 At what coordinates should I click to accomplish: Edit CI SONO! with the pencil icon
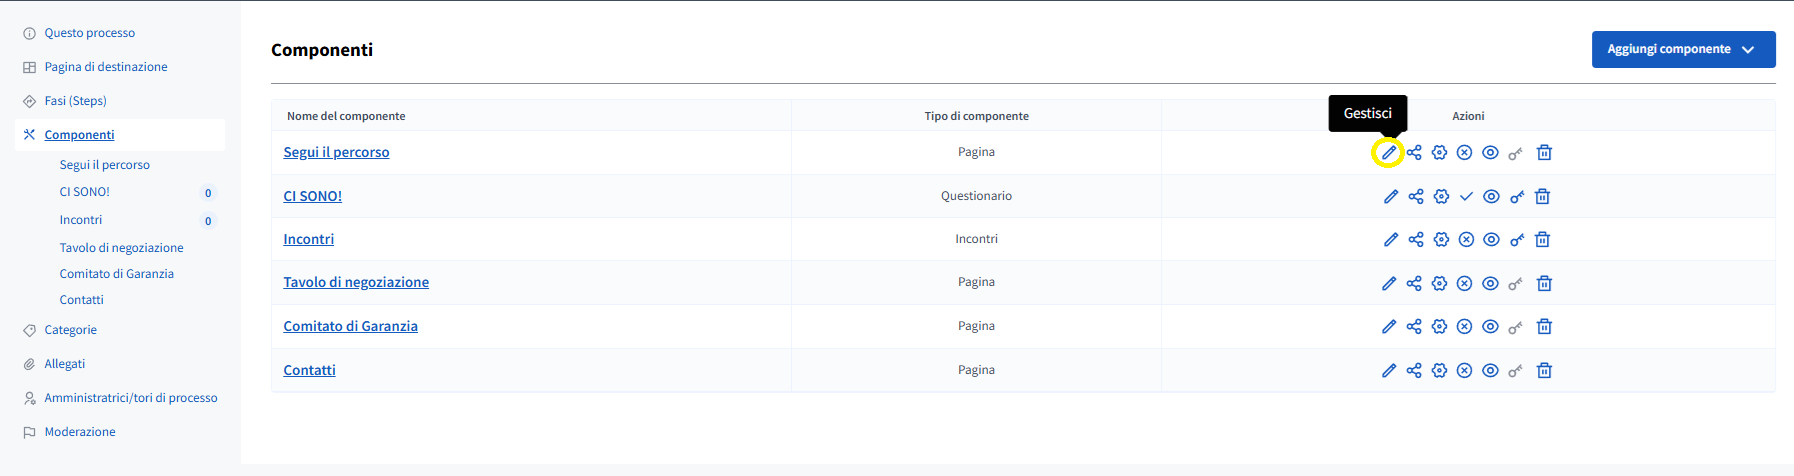[1390, 197]
